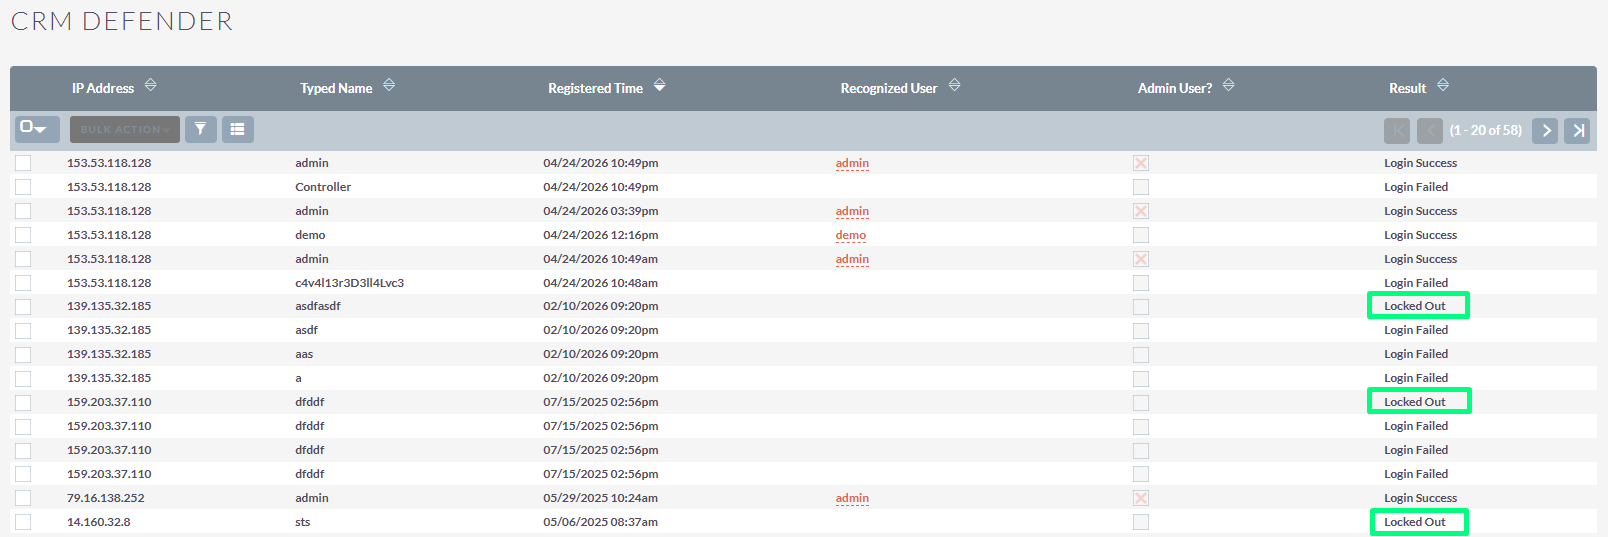
Task: Open the select-all checkbox dropdown
Action: (x=36, y=129)
